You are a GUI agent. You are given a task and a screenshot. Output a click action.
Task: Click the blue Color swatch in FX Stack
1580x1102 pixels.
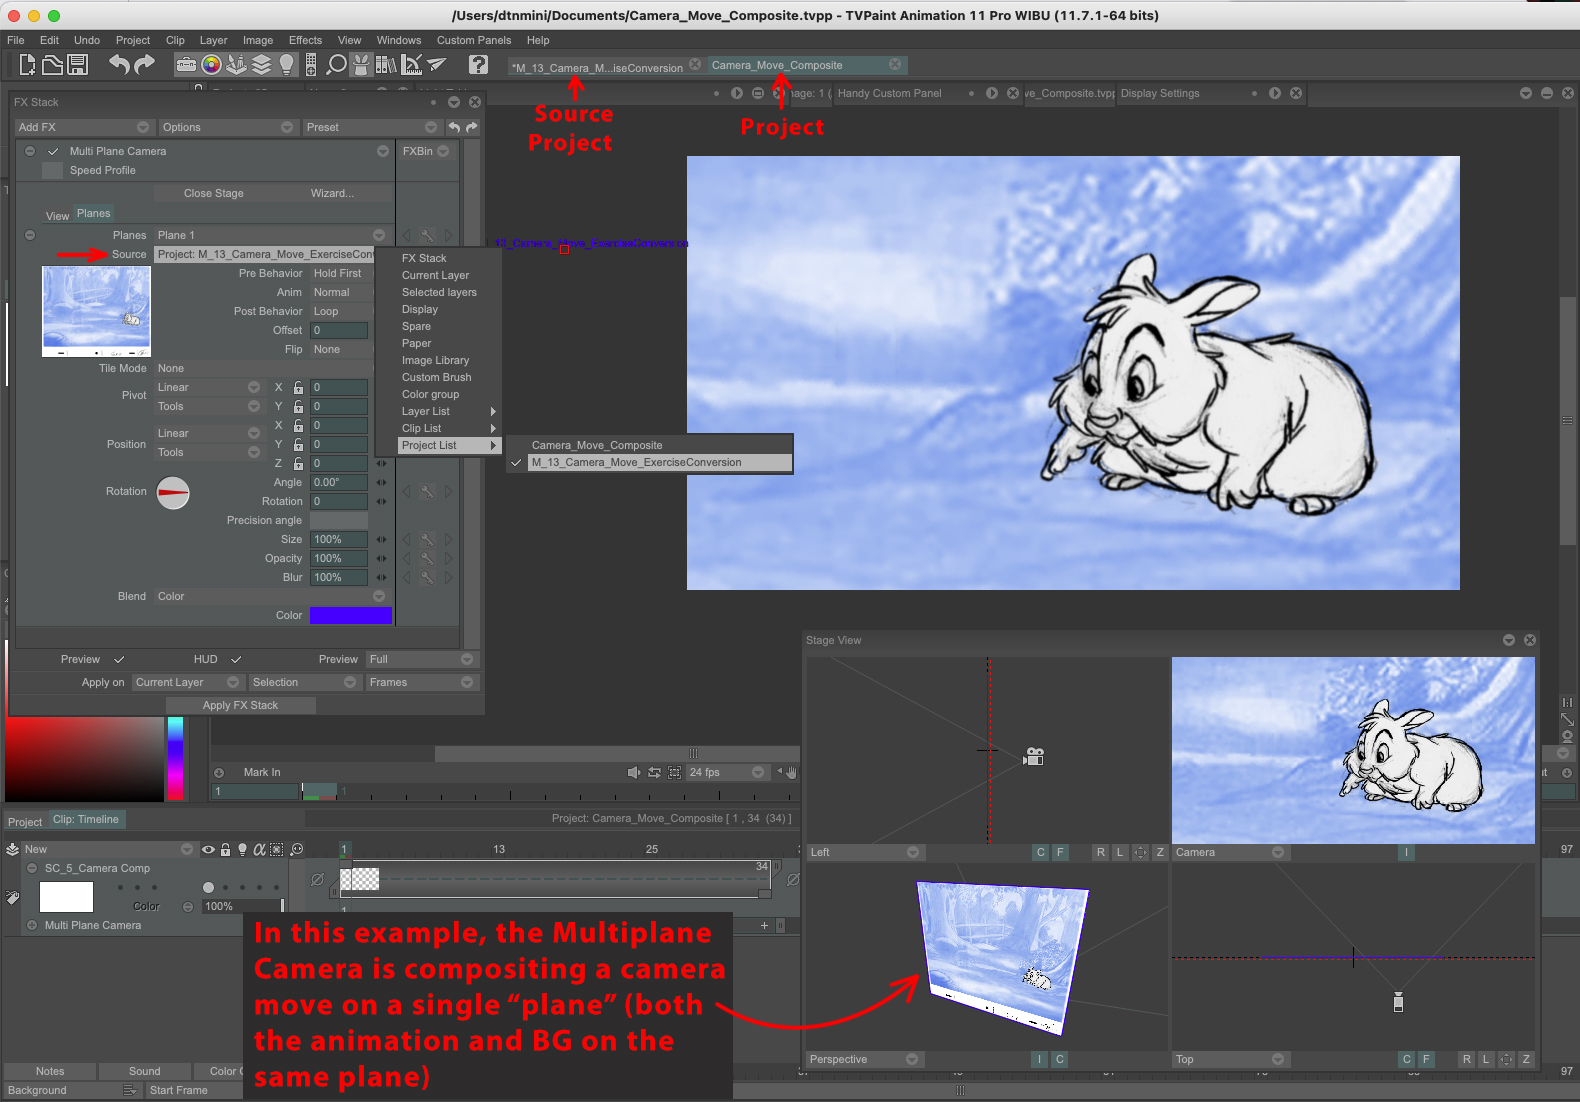(350, 615)
